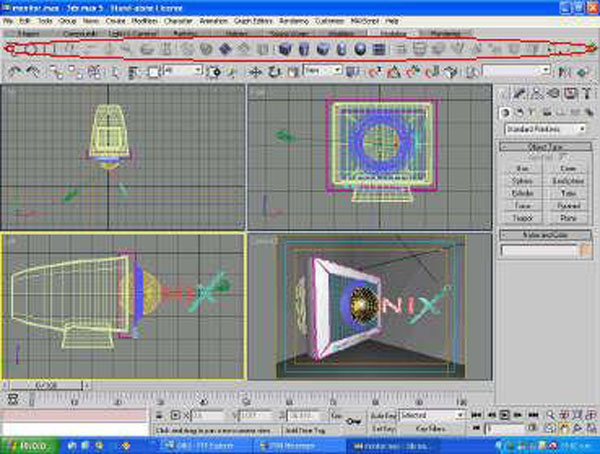Image resolution: width=600 pixels, height=454 pixels.
Task: Open the Hierarchy command panel tab
Action: (x=536, y=93)
